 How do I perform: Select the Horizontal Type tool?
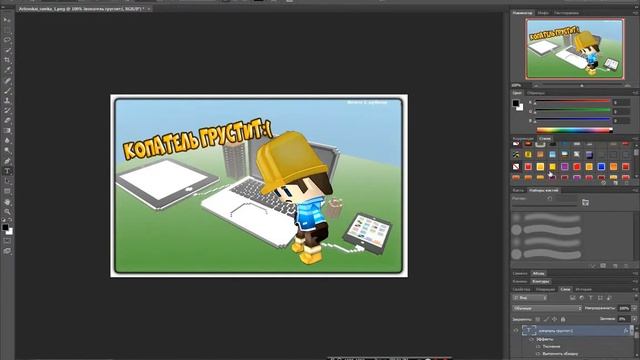(x=7, y=171)
